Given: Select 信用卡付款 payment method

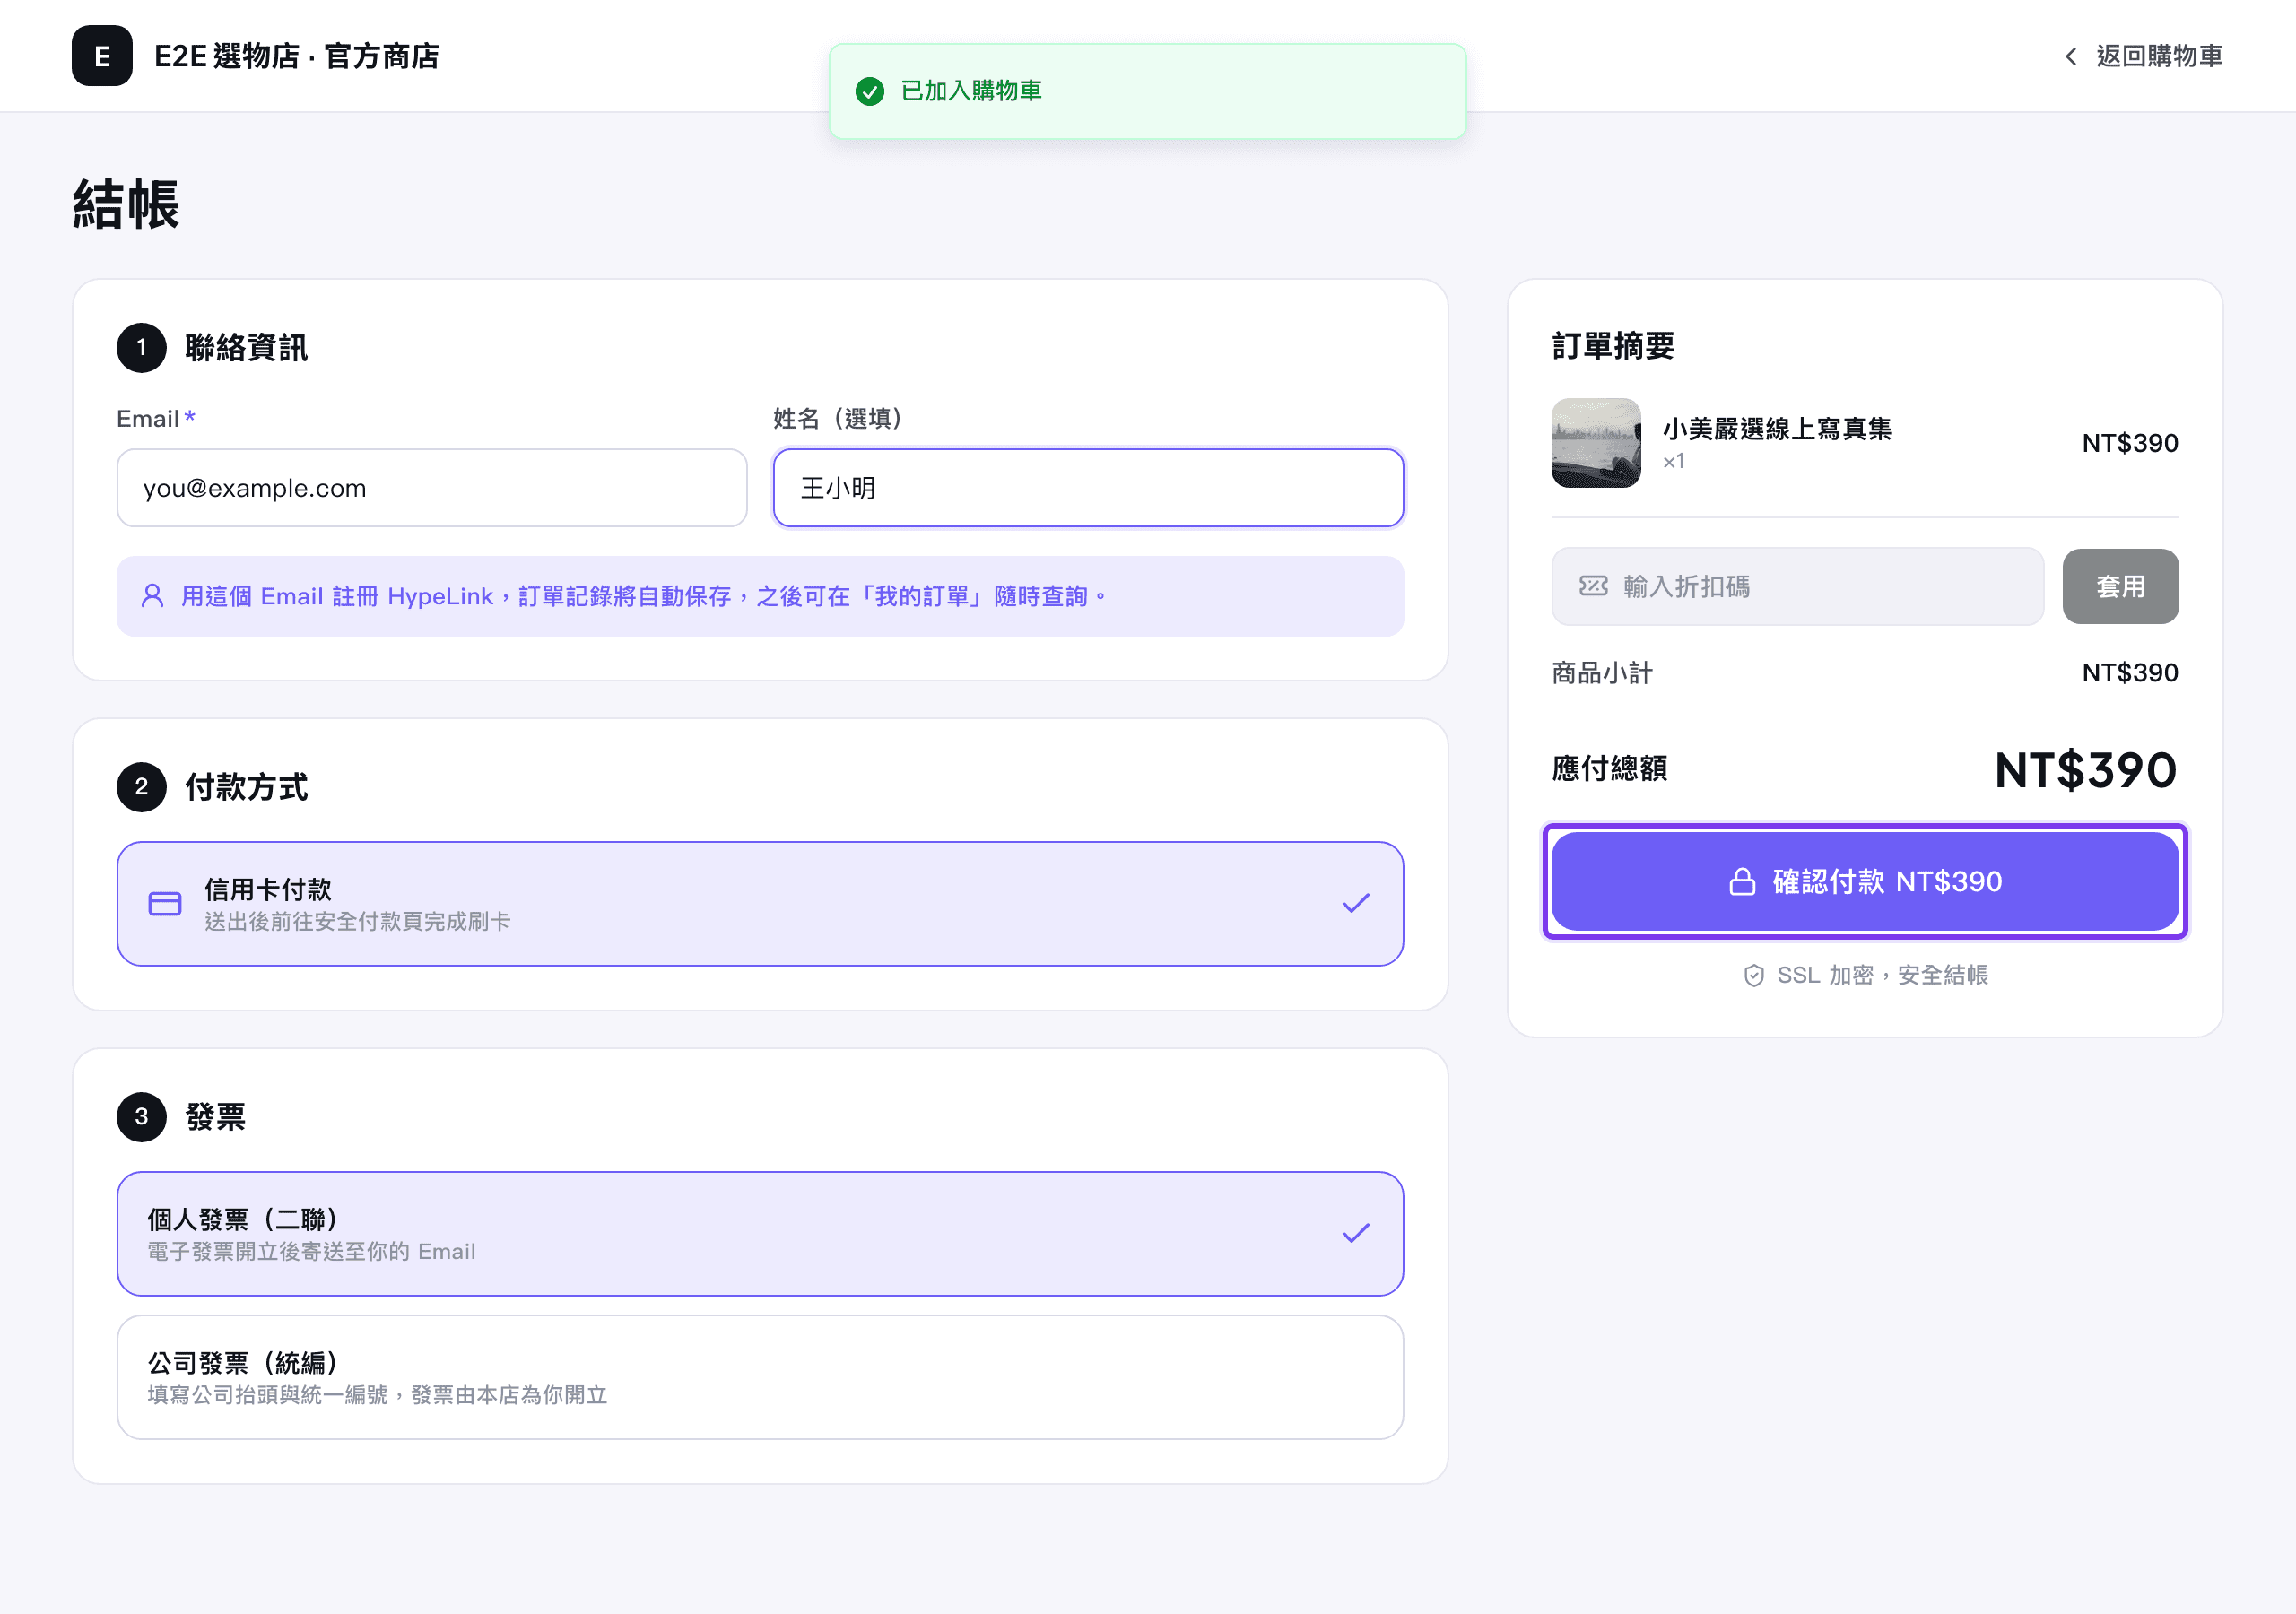Looking at the screenshot, I should pyautogui.click(x=760, y=904).
